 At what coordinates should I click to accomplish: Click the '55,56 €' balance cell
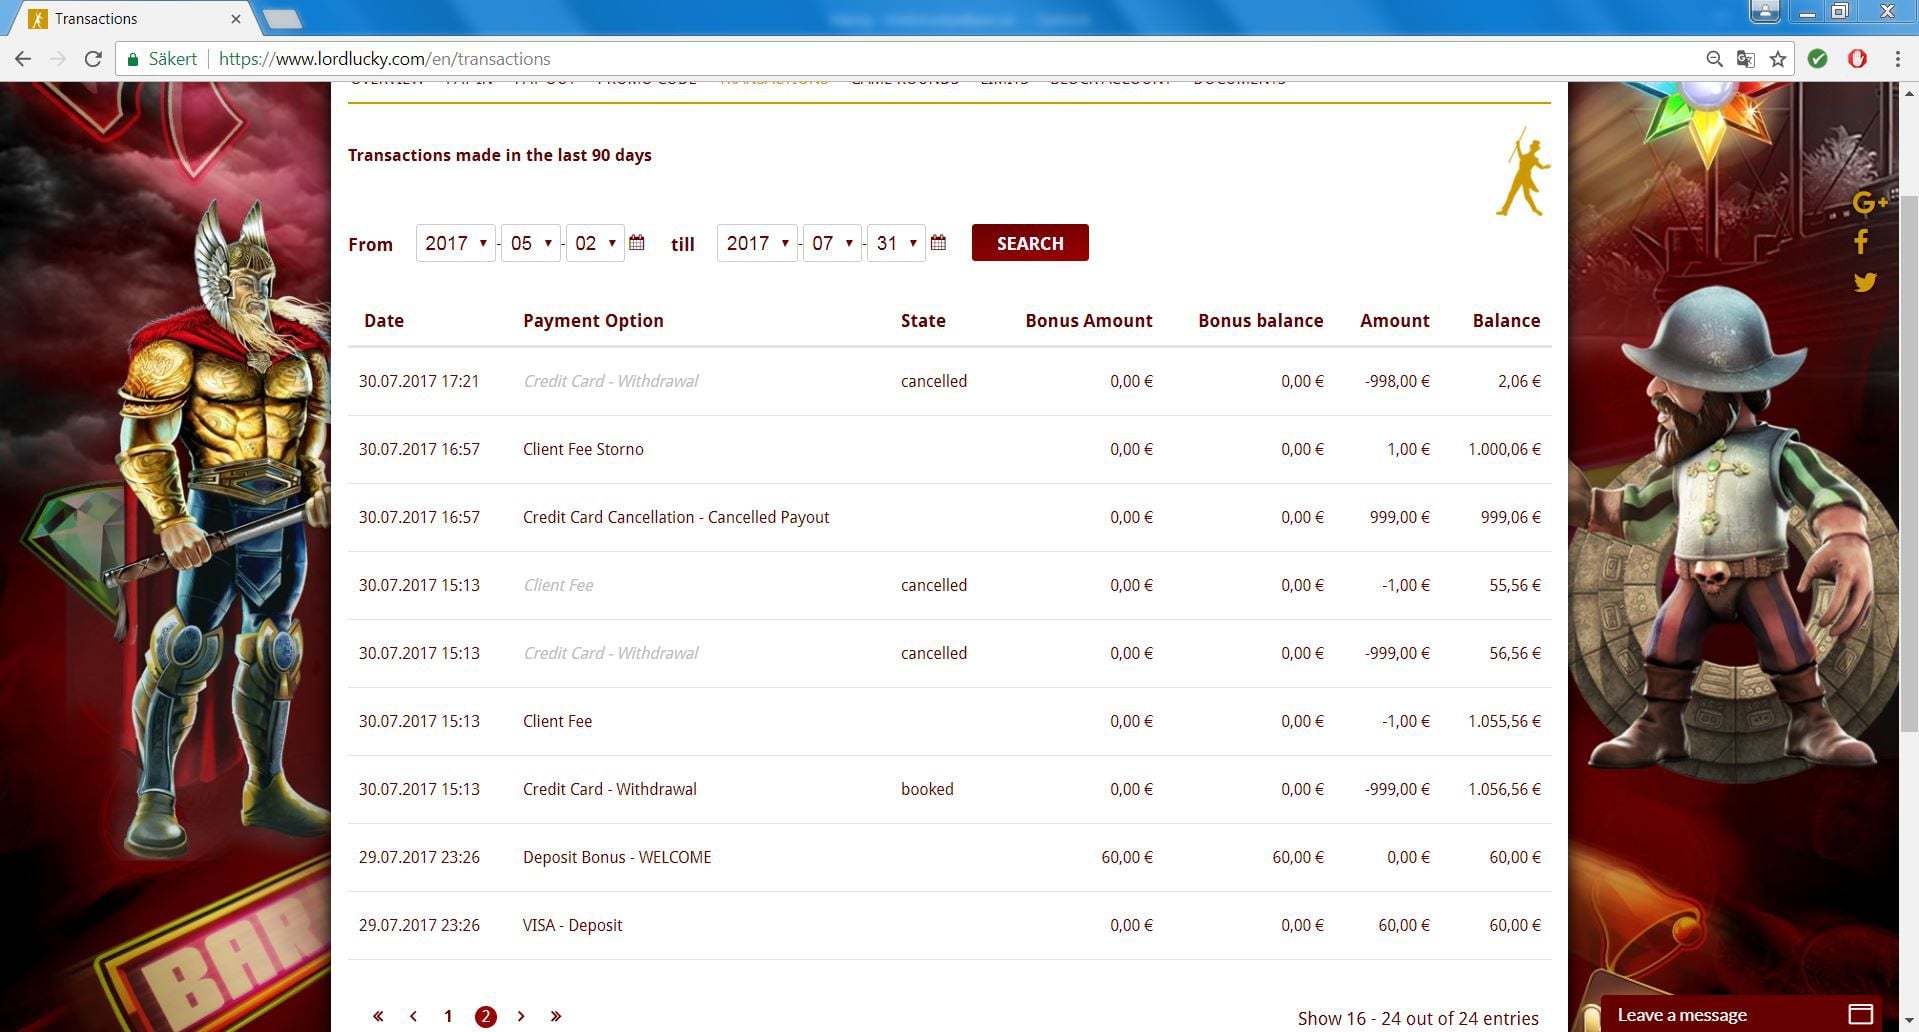[1515, 585]
